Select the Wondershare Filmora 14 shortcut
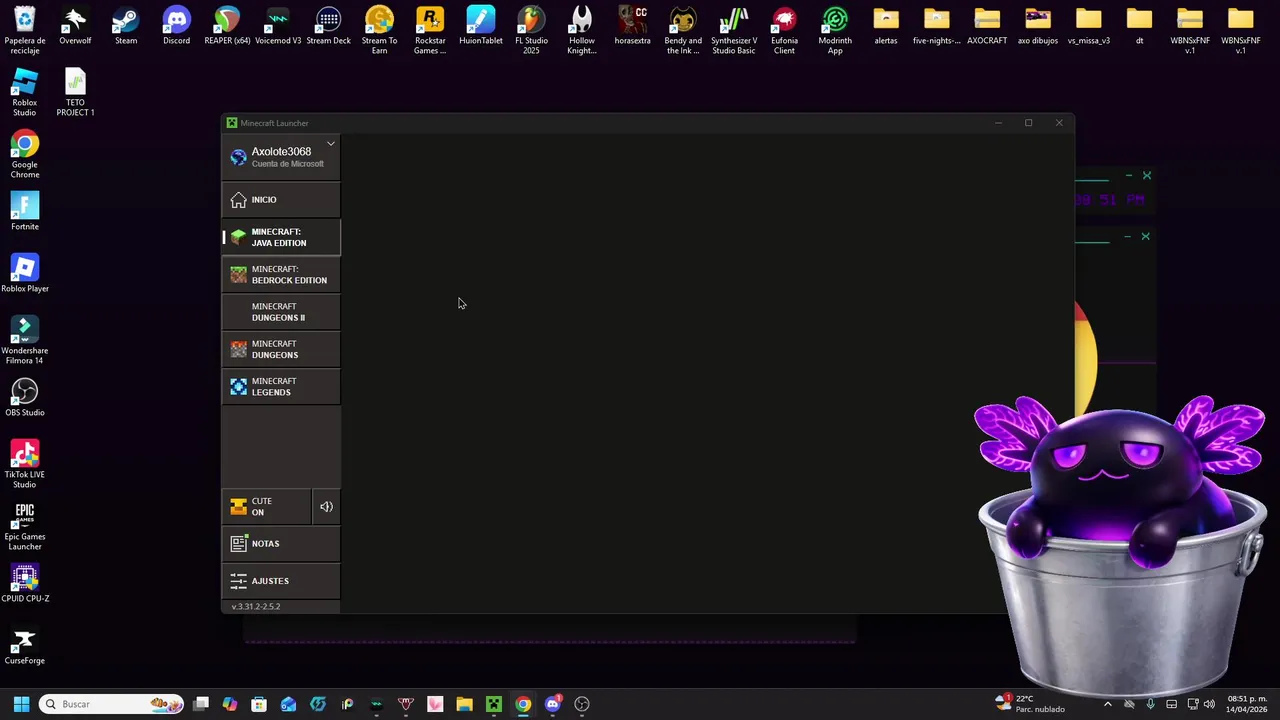 click(25, 341)
